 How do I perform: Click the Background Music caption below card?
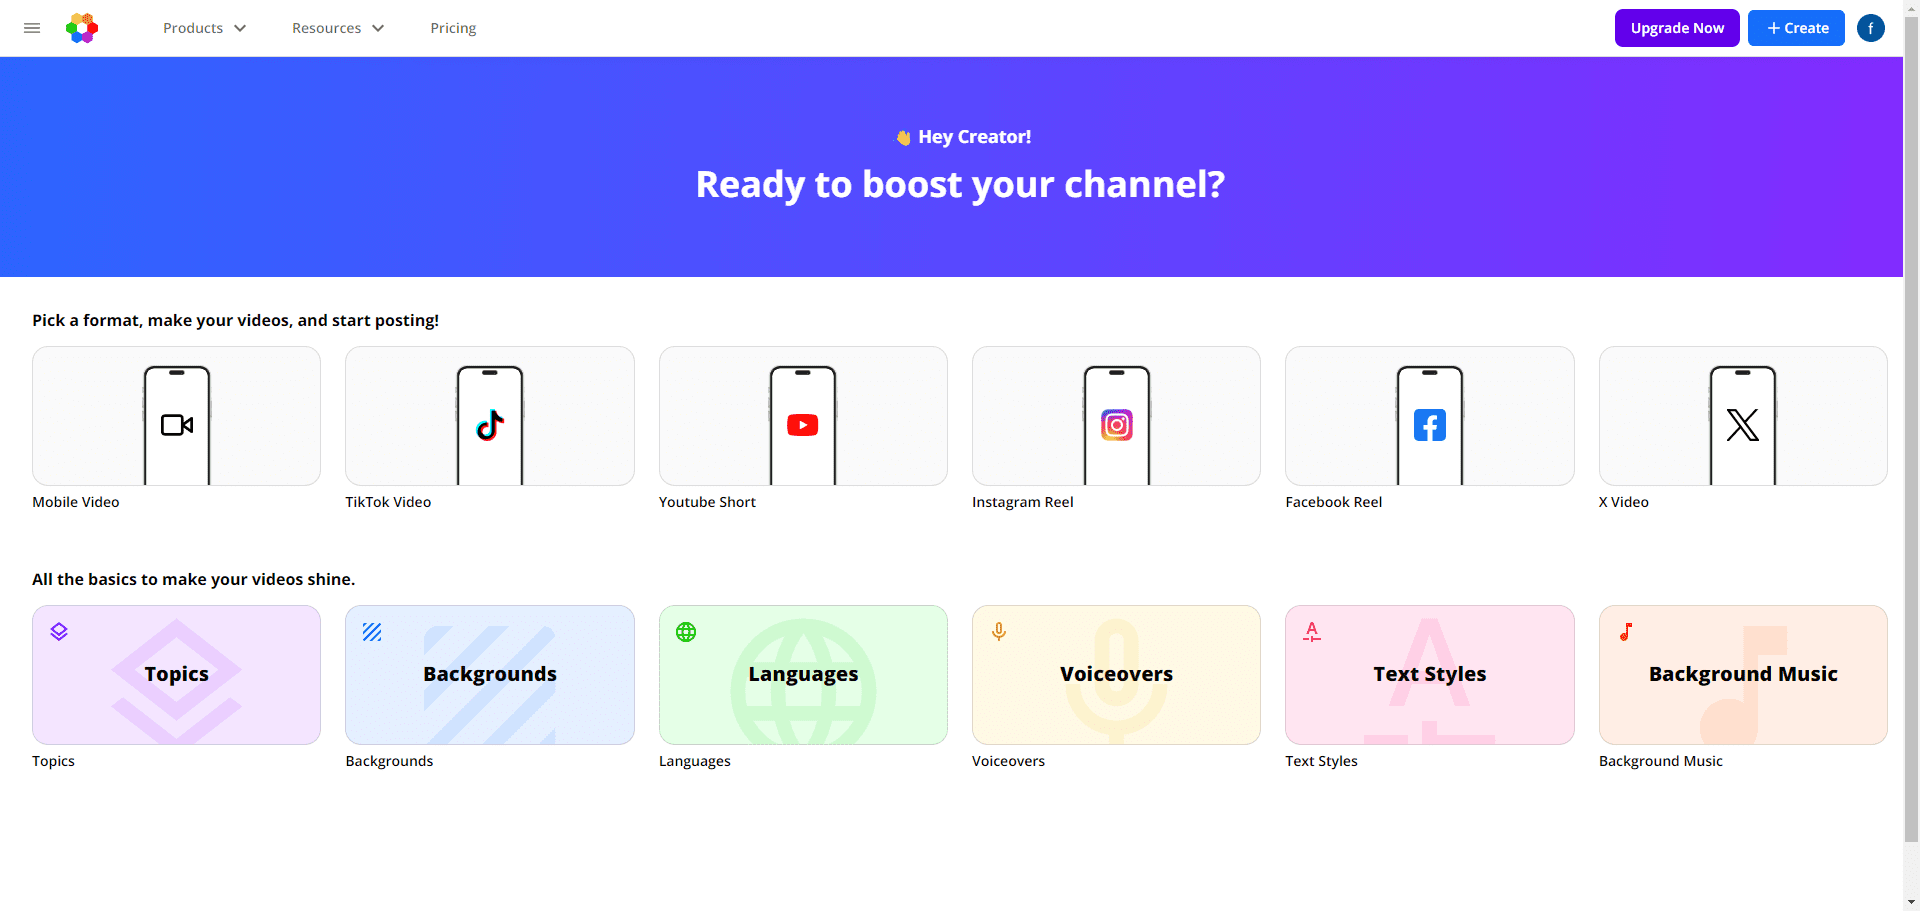[1661, 761]
